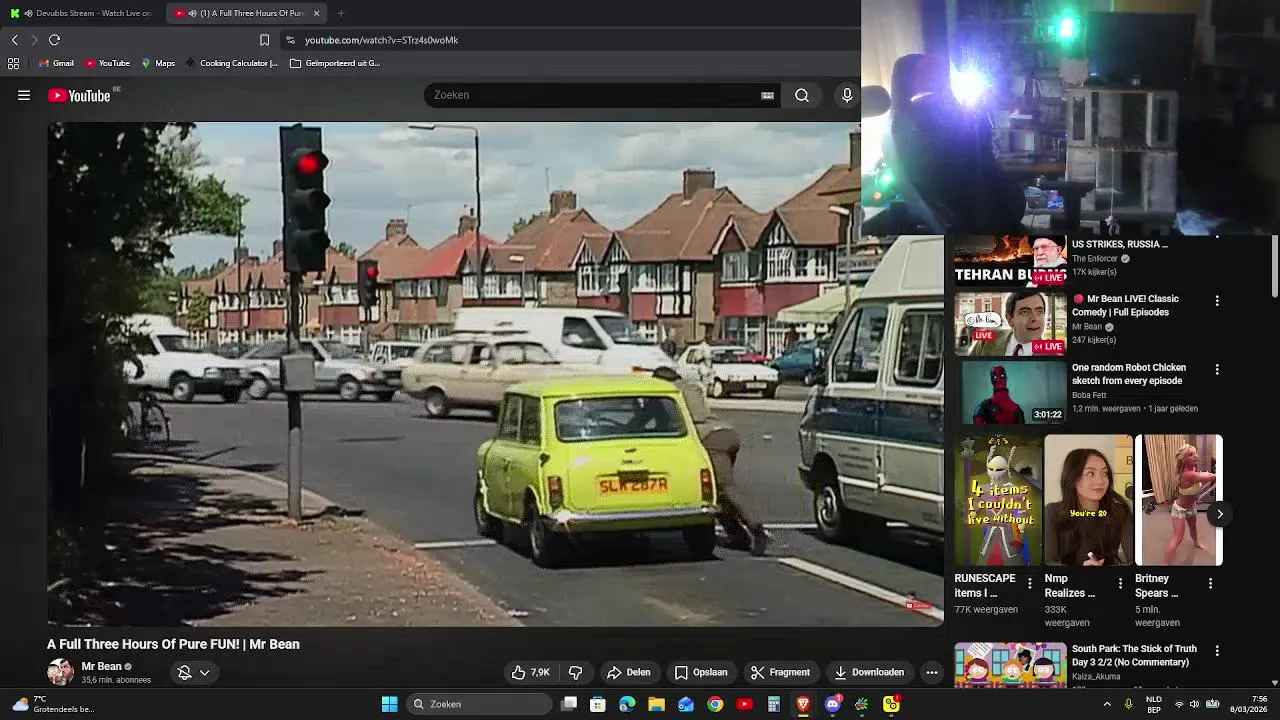Open options for Mr Bean LIVE video
The width and height of the screenshot is (1280, 720).
pos(1217,300)
